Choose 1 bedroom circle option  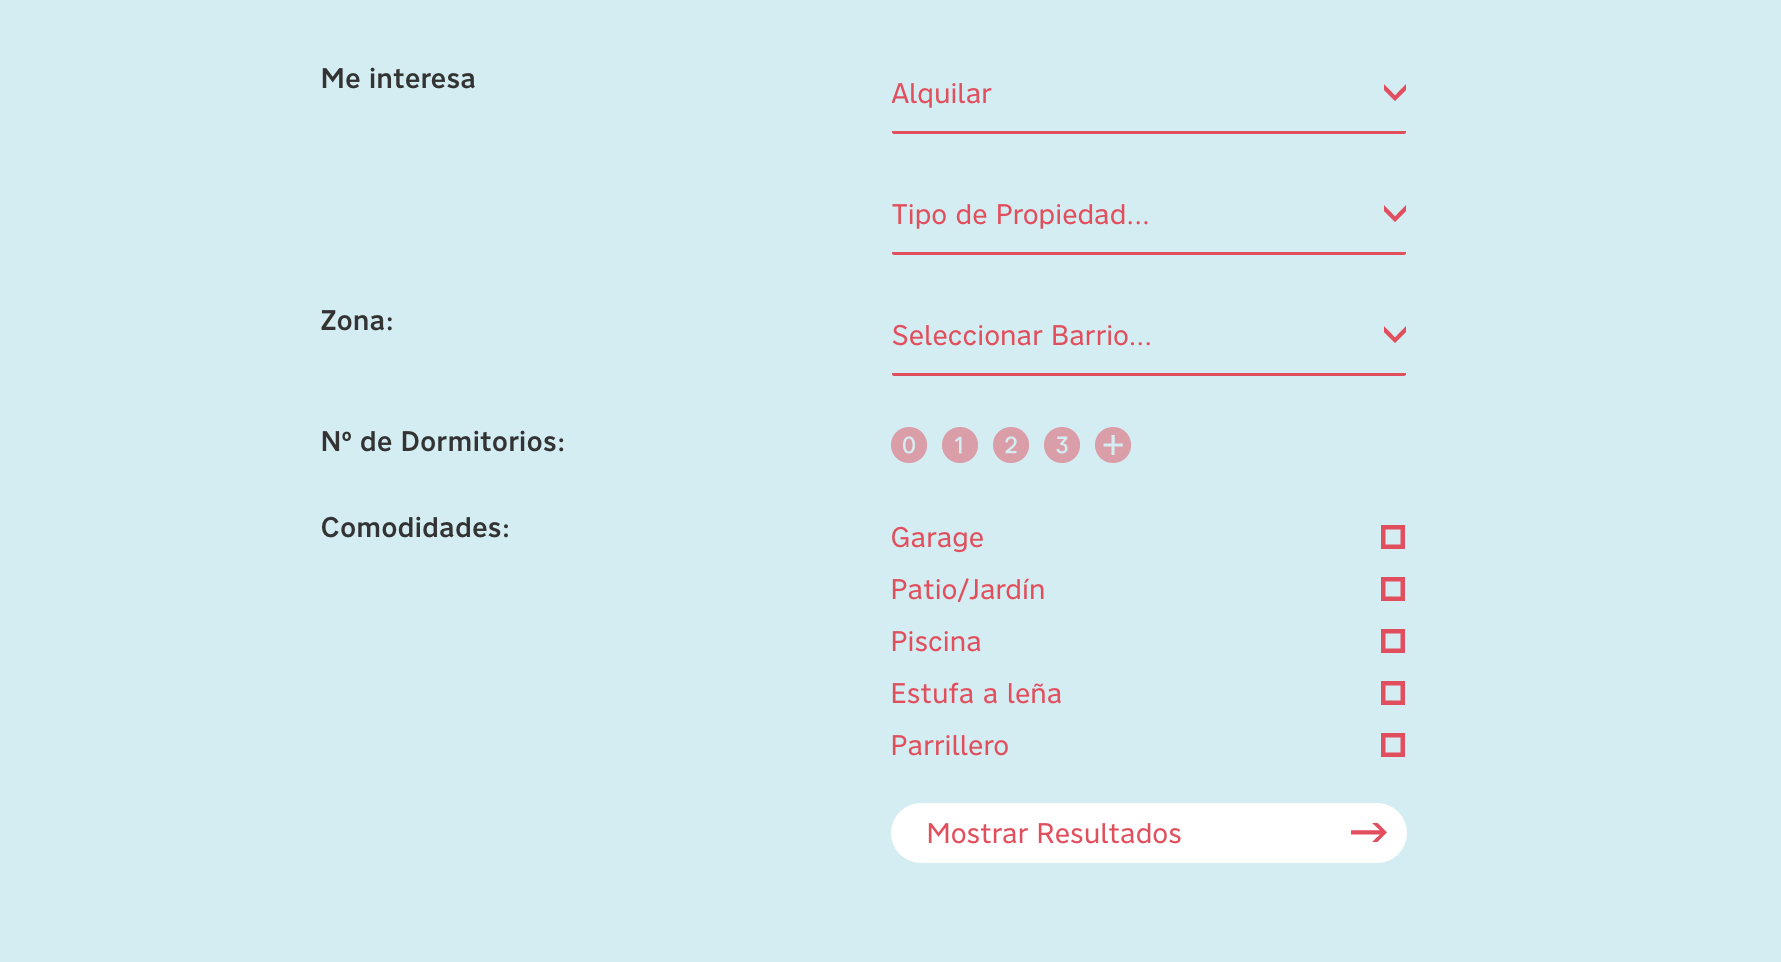coord(959,445)
